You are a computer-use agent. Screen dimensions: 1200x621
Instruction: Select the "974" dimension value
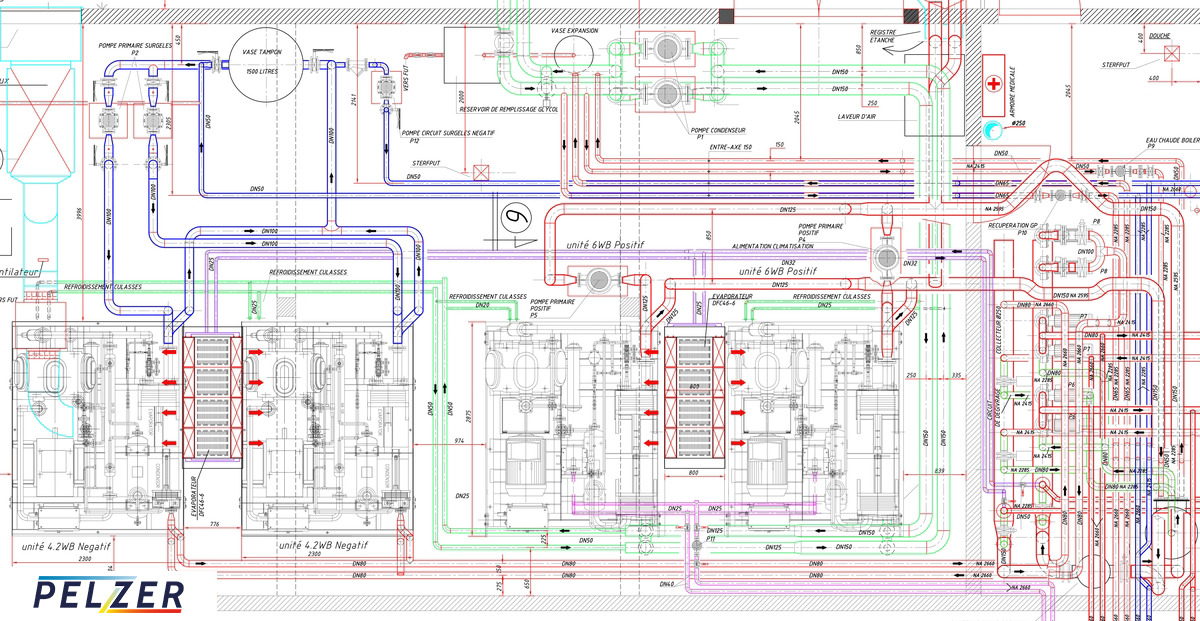point(460,440)
